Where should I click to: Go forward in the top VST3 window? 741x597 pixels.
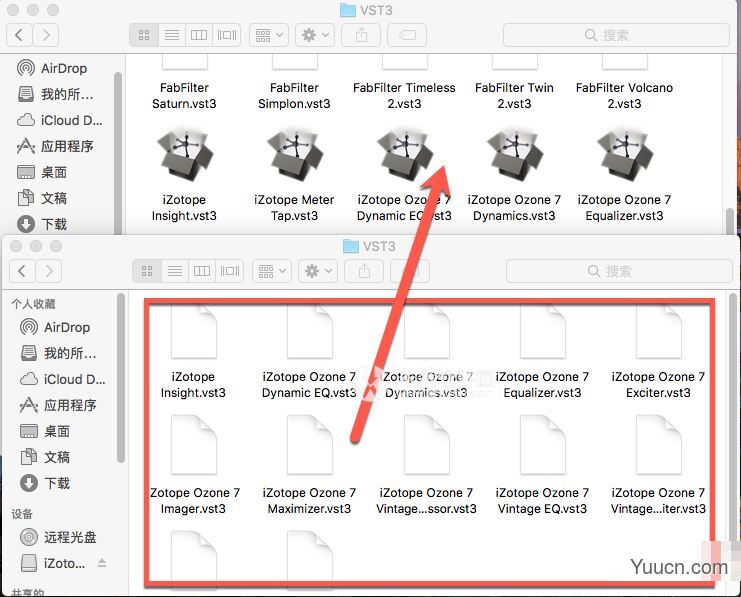(x=46, y=35)
